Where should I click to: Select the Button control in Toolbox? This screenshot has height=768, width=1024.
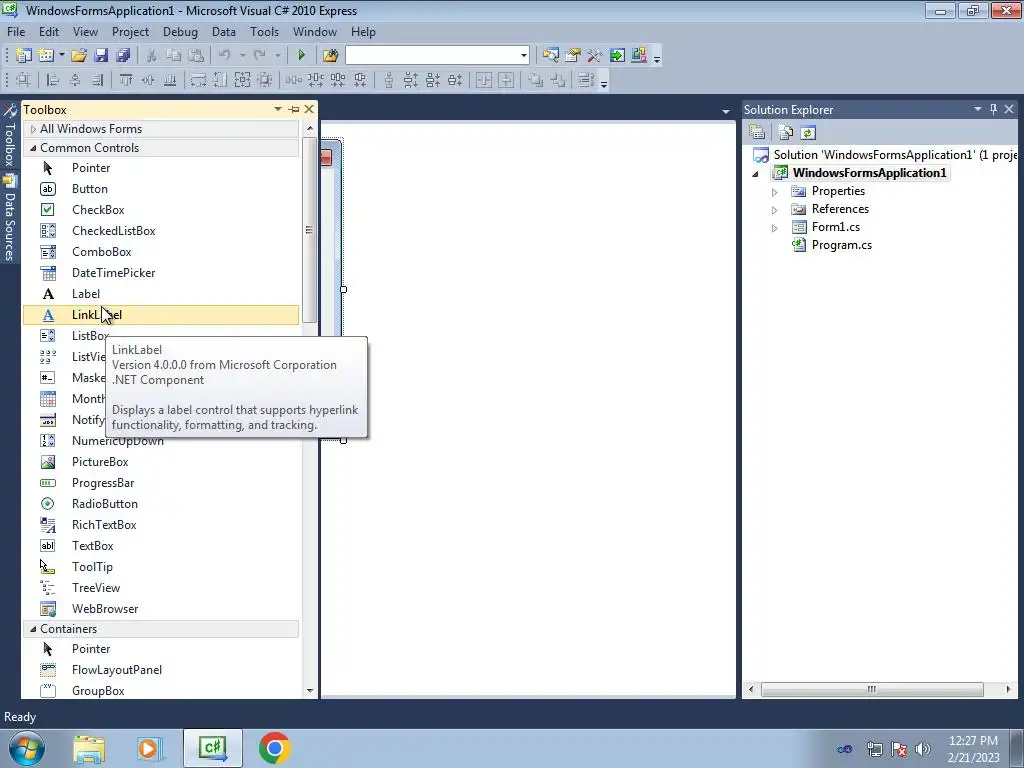[x=161, y=189]
